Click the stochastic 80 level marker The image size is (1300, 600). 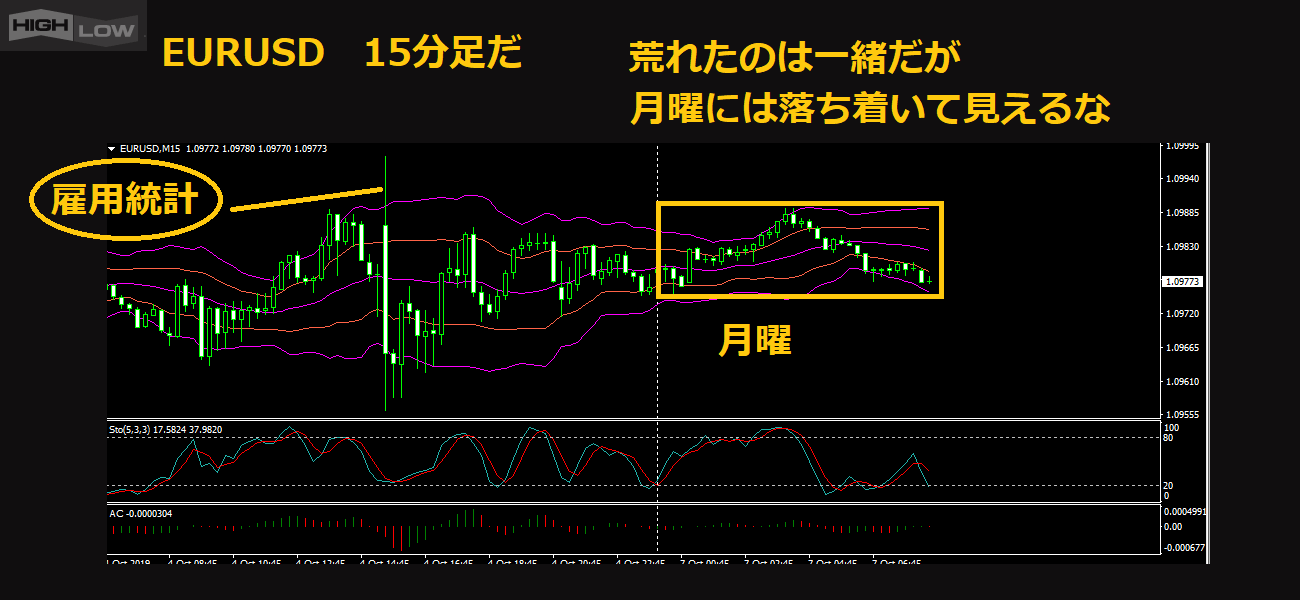click(x=1166, y=438)
